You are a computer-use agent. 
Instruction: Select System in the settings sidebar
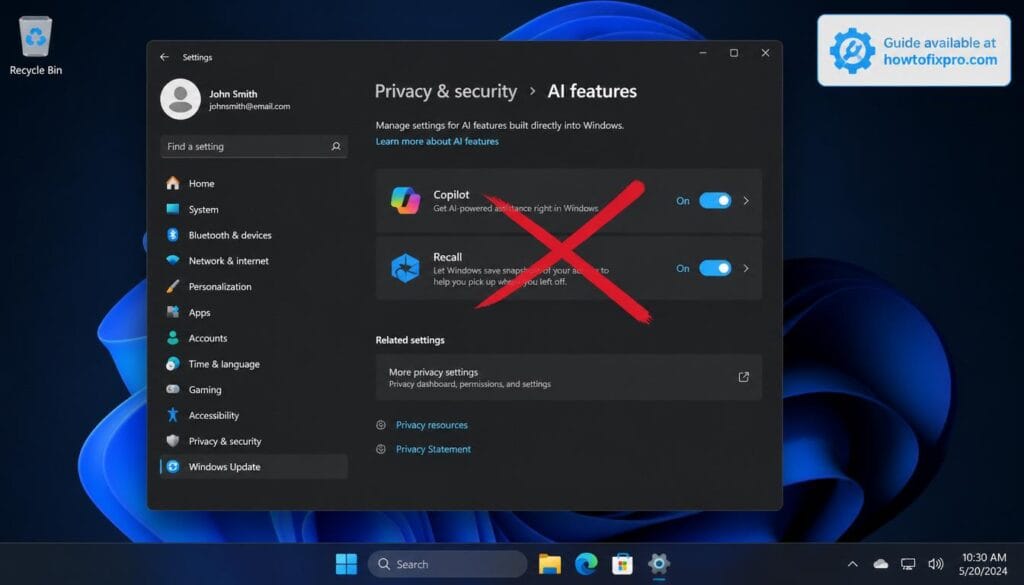(253, 209)
